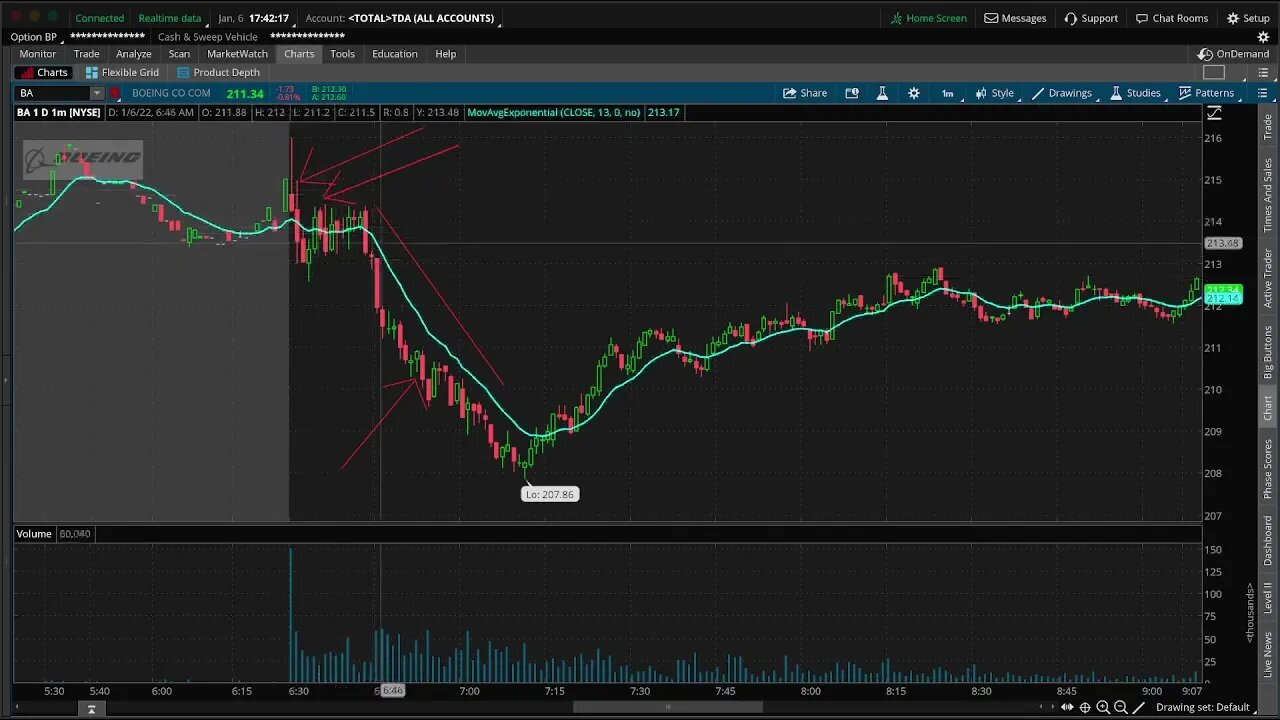The image size is (1280, 720).
Task: Open the Education tab
Action: pyautogui.click(x=395, y=54)
